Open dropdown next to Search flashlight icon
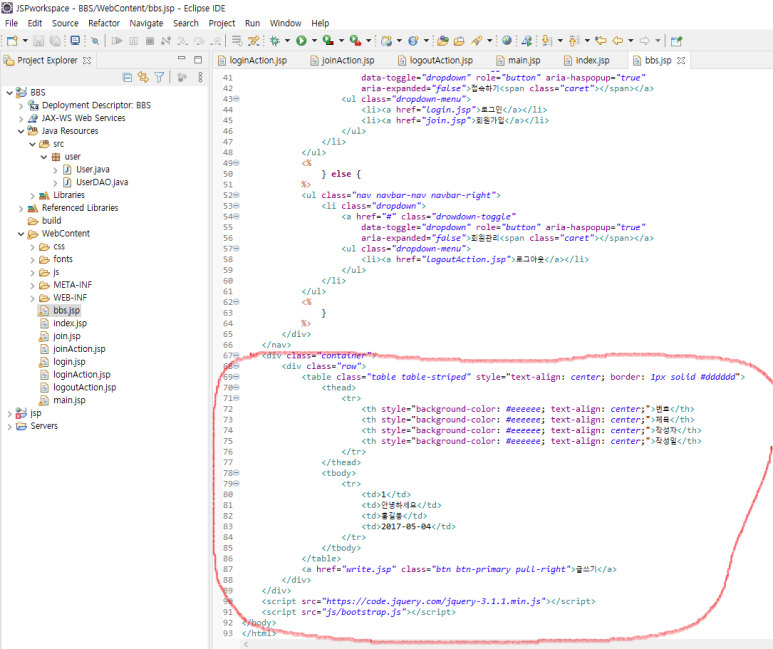The width and height of the screenshot is (773, 649). (x=490, y=41)
